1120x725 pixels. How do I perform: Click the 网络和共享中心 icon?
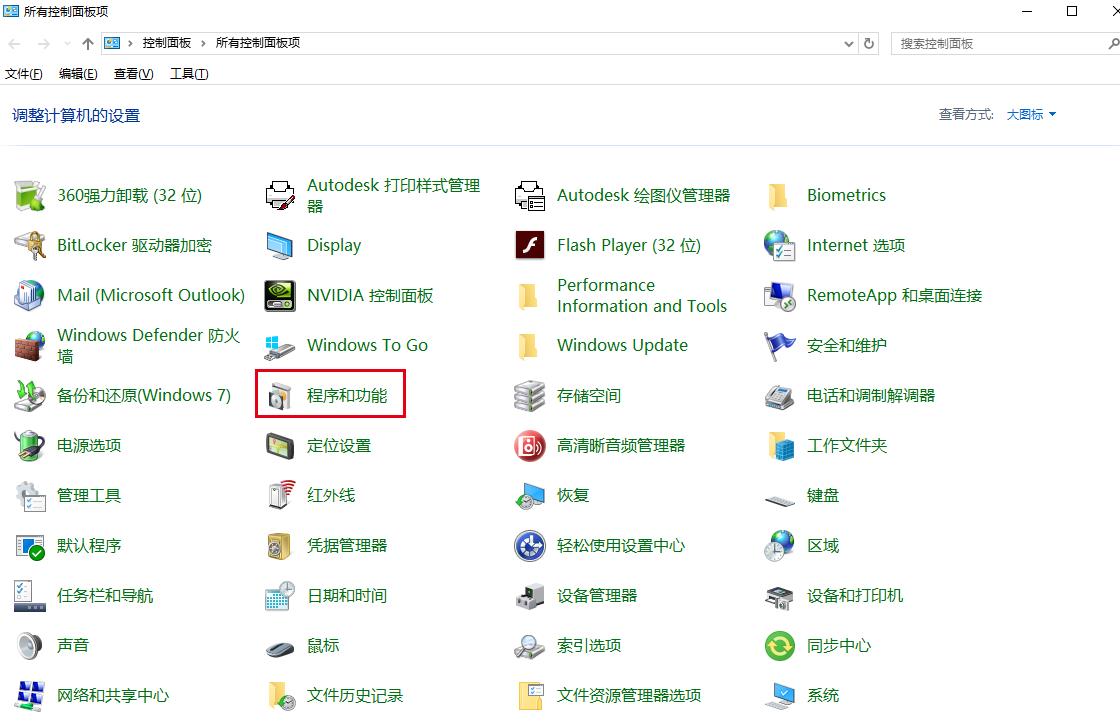(x=30, y=696)
